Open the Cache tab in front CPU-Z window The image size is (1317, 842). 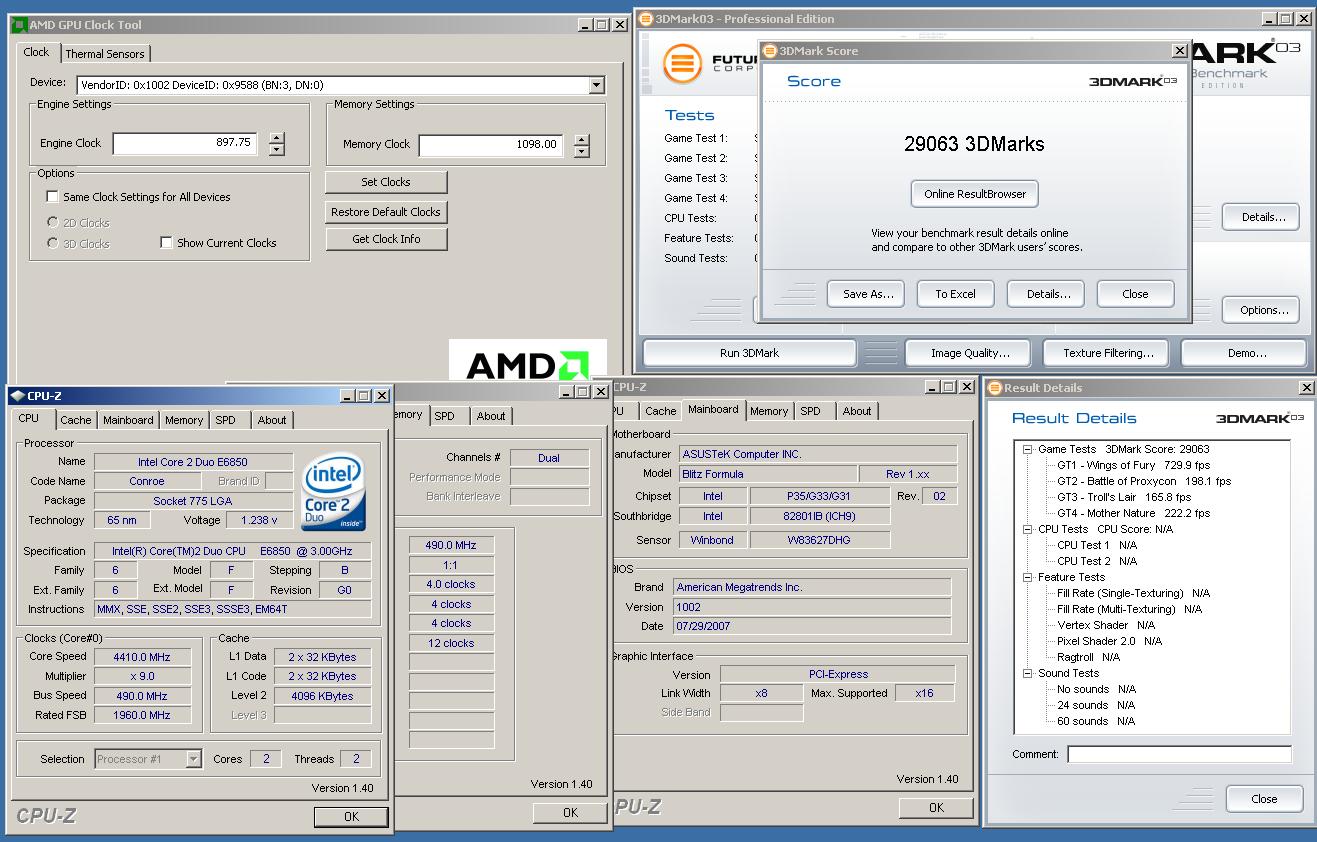click(75, 421)
